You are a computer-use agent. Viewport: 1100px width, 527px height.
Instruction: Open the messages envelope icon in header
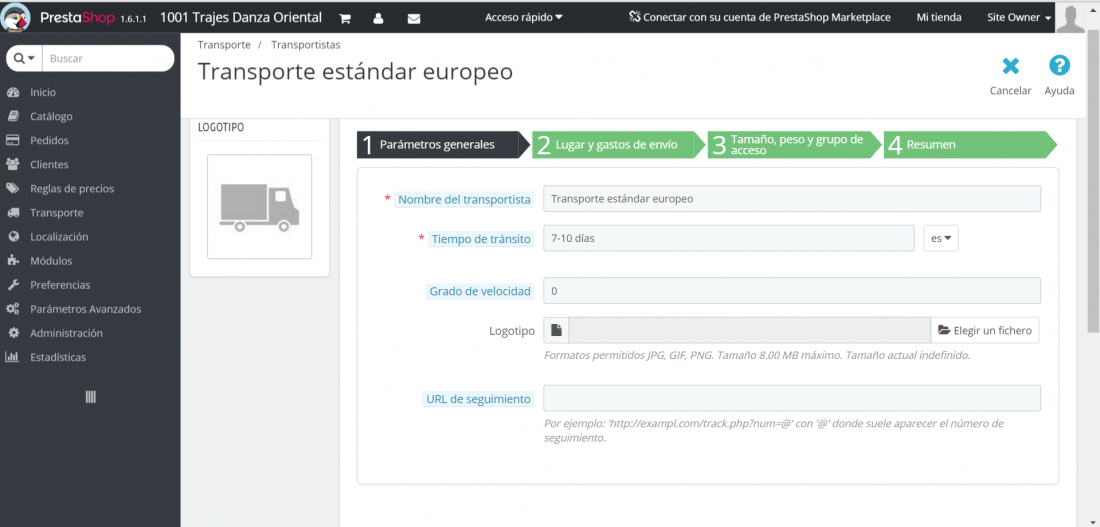(x=414, y=18)
